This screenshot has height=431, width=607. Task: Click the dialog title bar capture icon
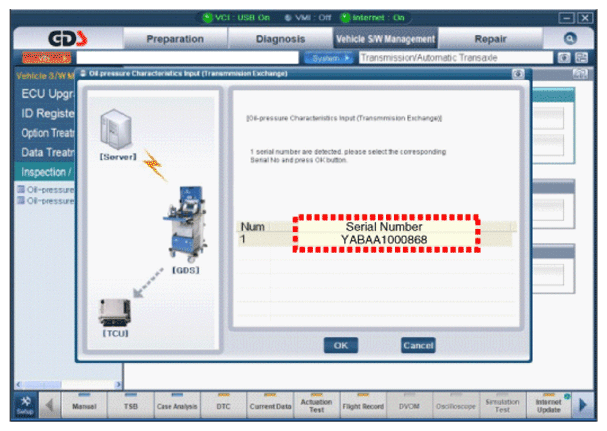tap(518, 74)
